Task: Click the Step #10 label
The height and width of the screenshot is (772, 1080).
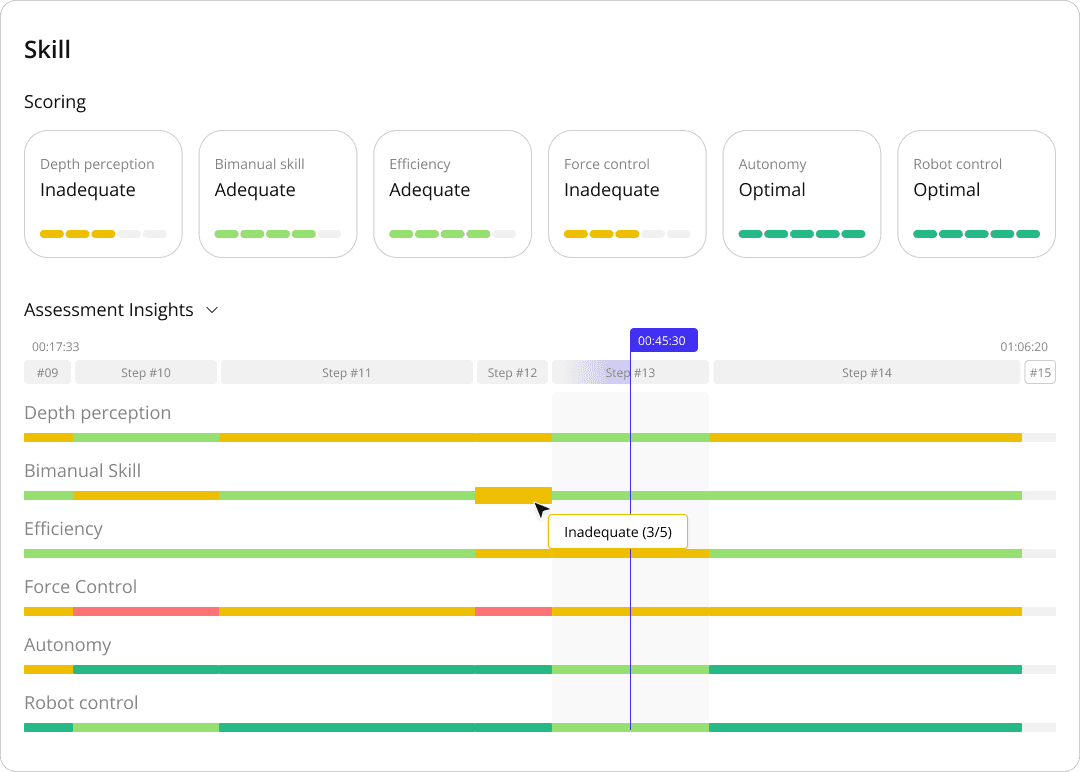Action: pos(146,372)
